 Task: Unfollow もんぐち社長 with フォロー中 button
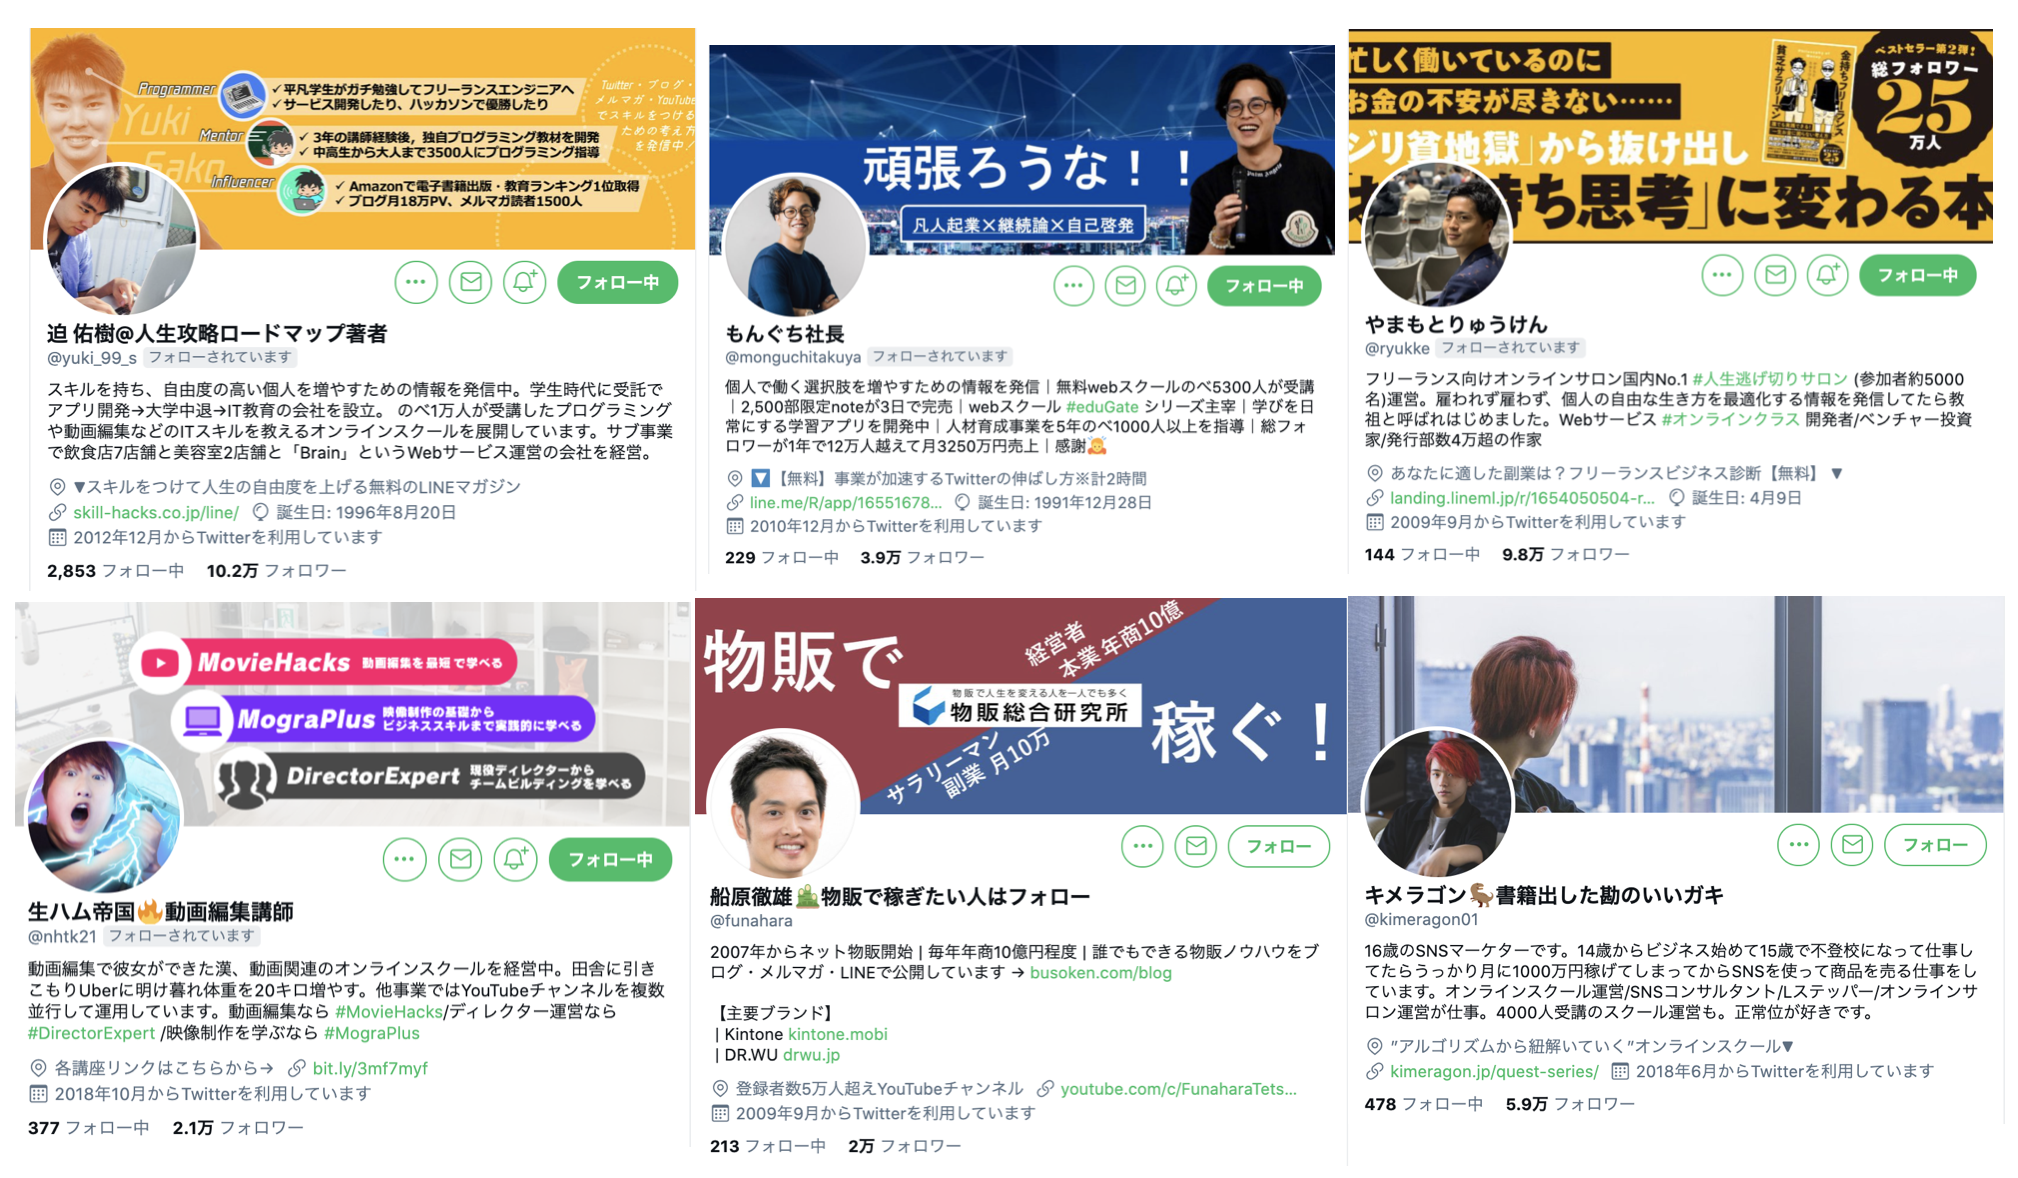[1264, 286]
